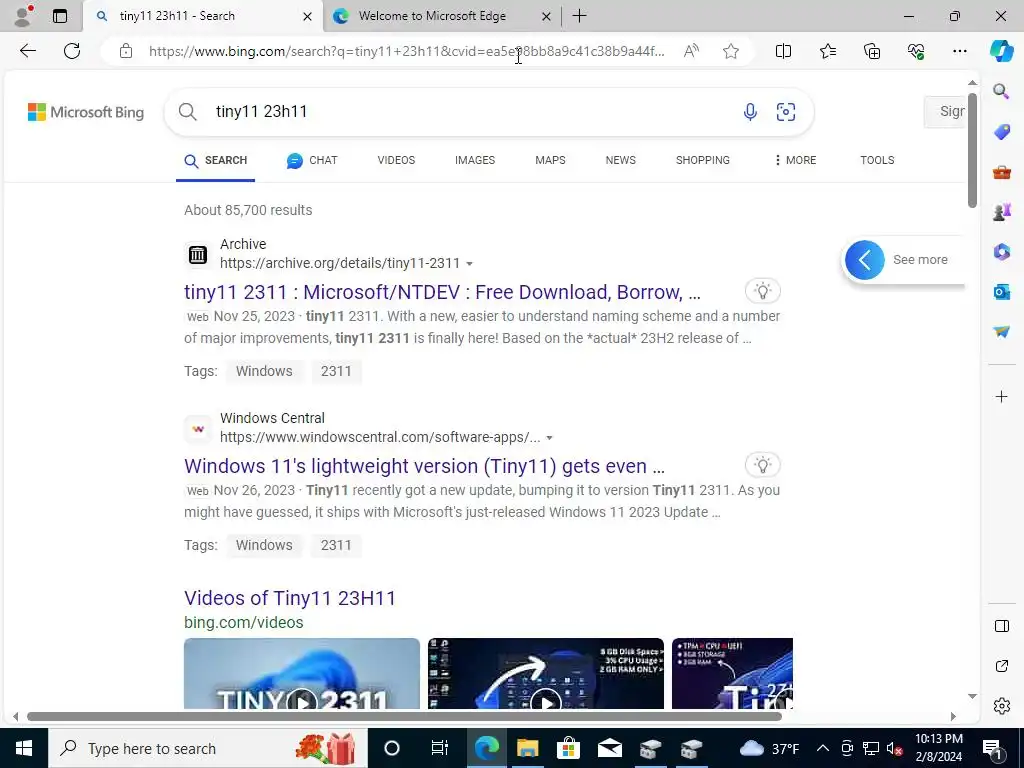This screenshot has height=768, width=1024.
Task: Open Browser essentials heart icon
Action: coord(916,51)
